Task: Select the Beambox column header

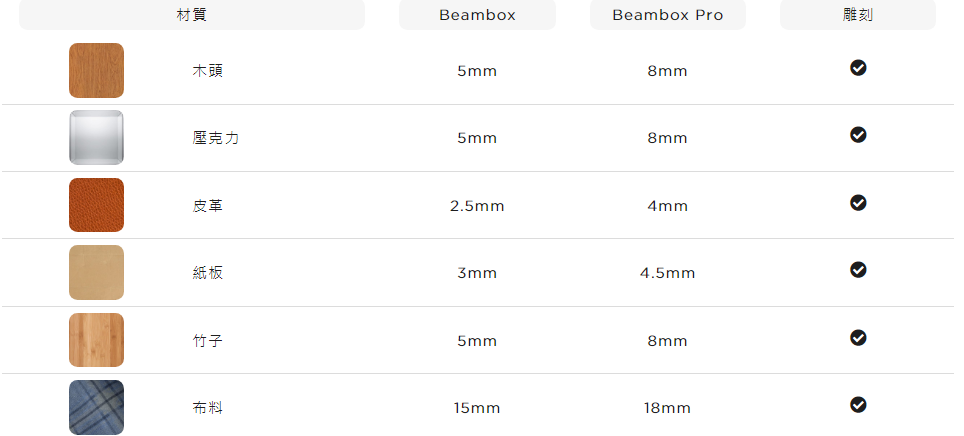Action: tap(477, 15)
